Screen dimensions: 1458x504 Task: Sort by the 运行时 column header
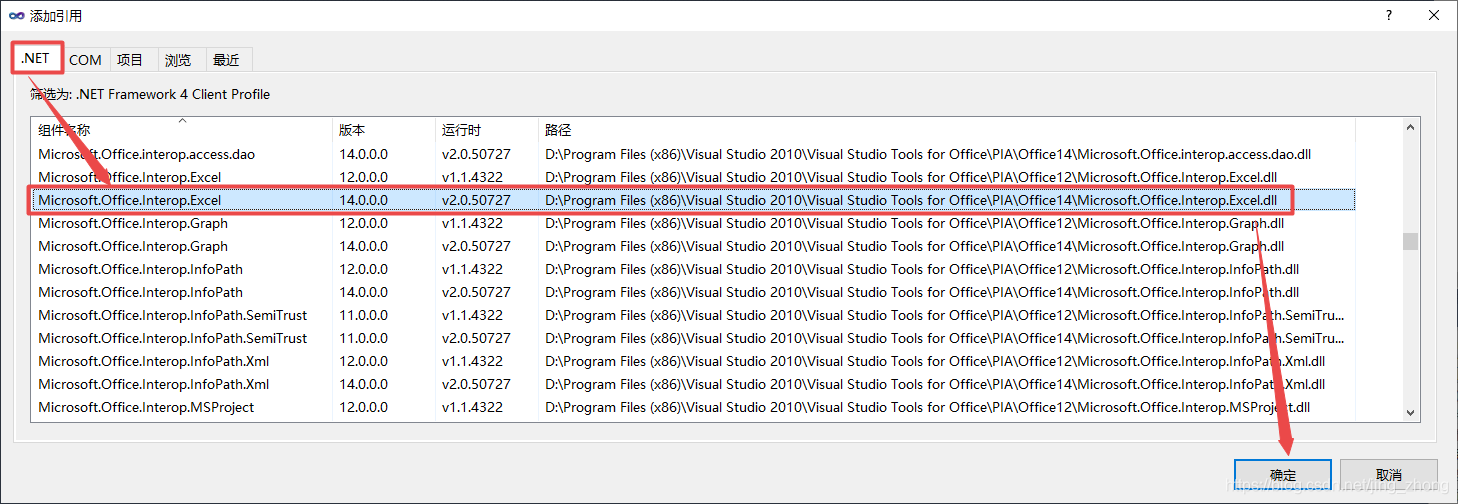[x=487, y=130]
